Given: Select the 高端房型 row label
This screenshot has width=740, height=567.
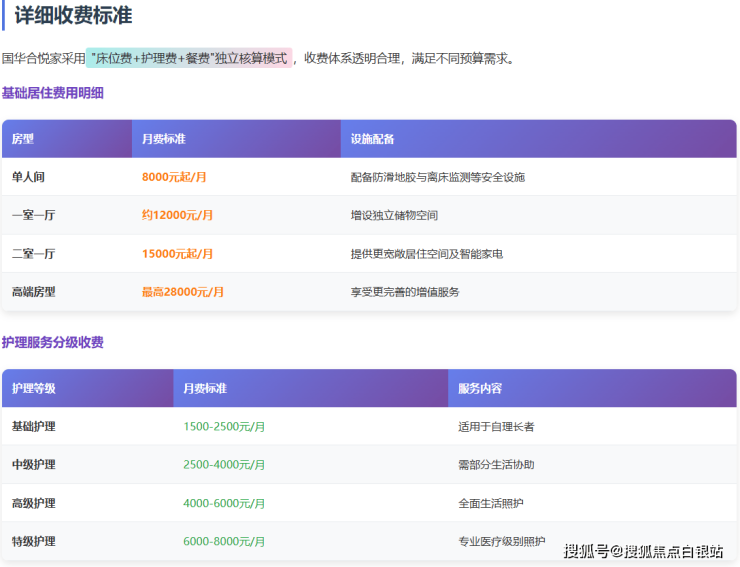Looking at the screenshot, I should pyautogui.click(x=33, y=292).
